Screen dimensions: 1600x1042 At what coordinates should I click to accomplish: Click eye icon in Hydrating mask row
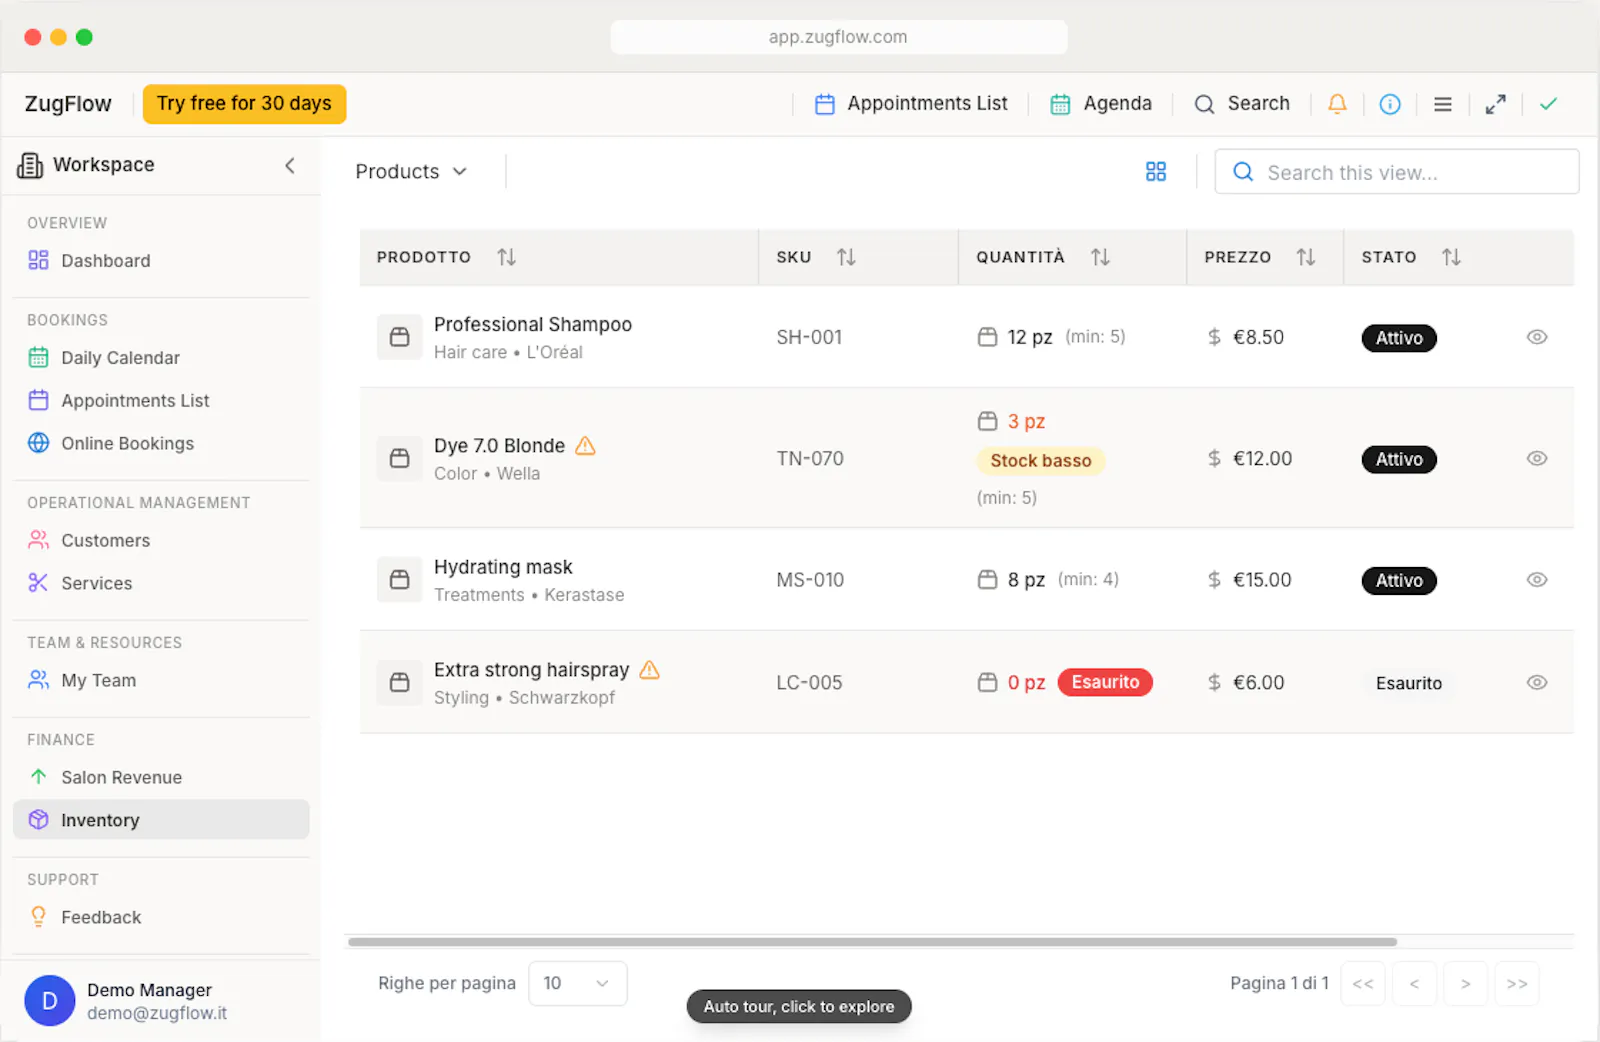(1537, 580)
